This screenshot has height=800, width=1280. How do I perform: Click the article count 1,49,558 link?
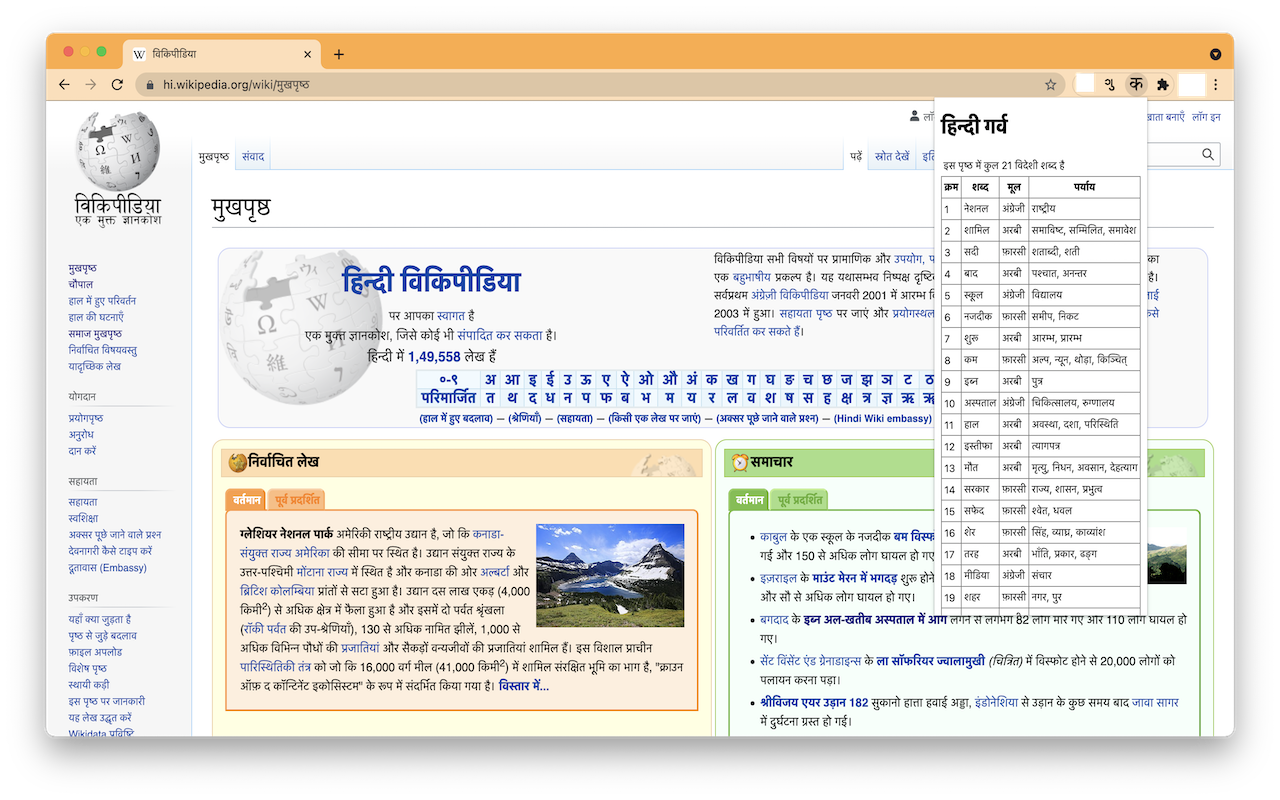click(434, 356)
